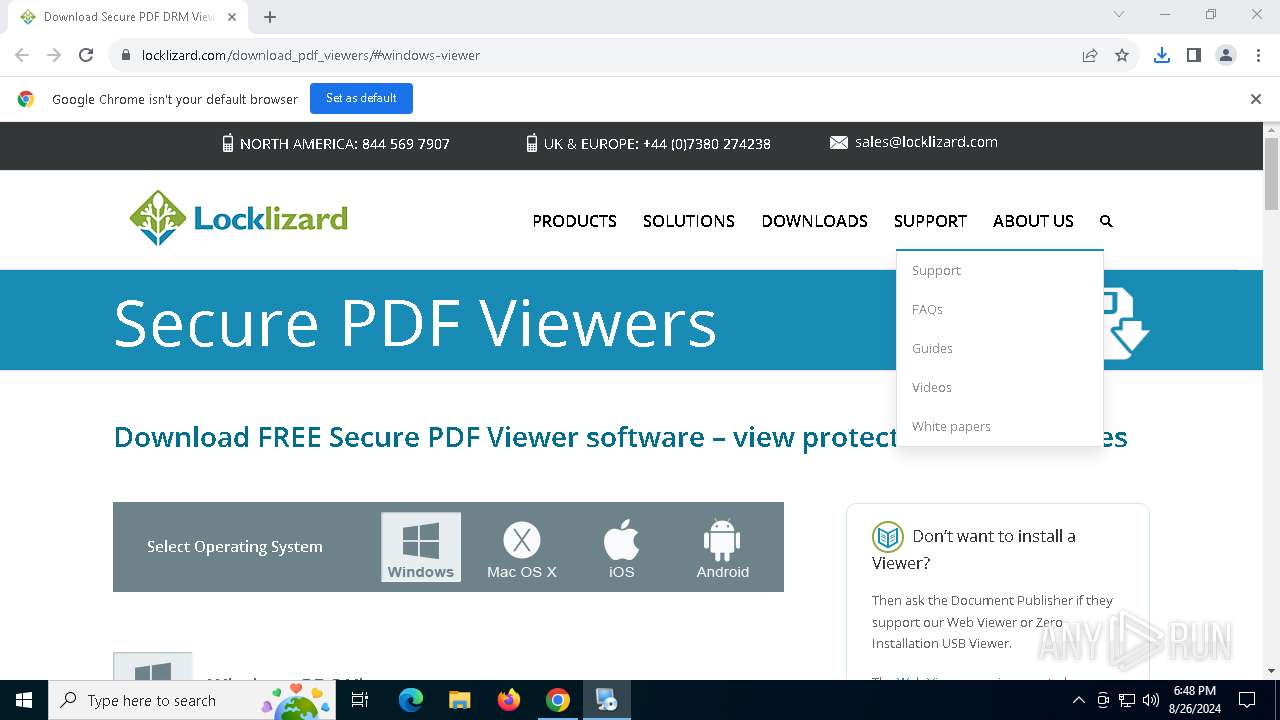The image size is (1280, 720).
Task: Open a new tab with plus button
Action: pos(270,17)
